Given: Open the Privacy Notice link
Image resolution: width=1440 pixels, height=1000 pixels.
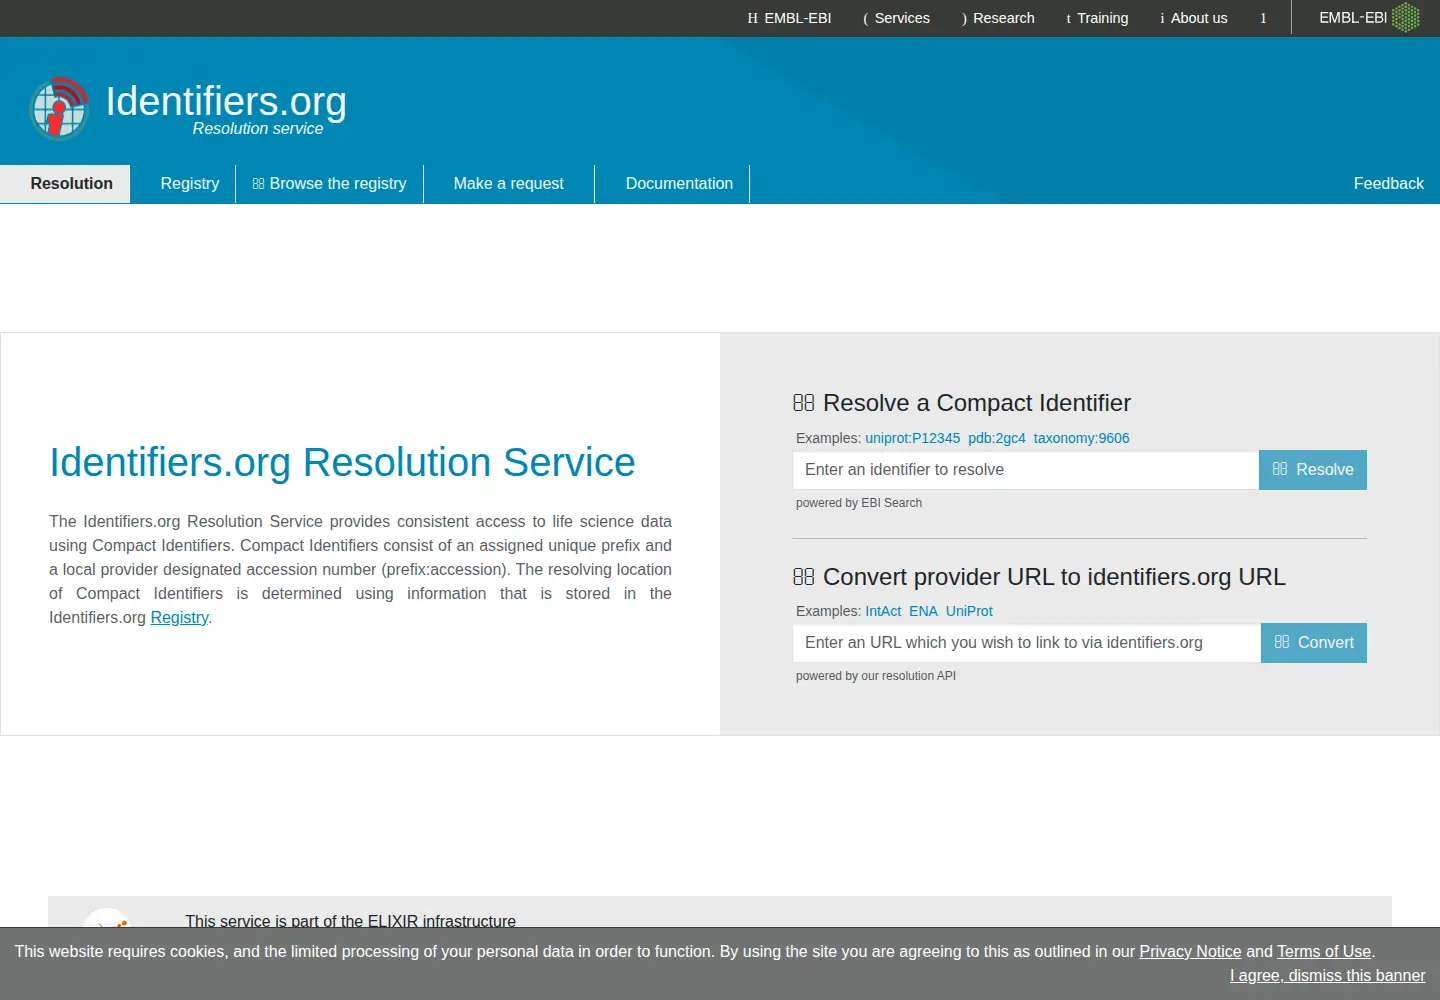Looking at the screenshot, I should coord(1190,952).
